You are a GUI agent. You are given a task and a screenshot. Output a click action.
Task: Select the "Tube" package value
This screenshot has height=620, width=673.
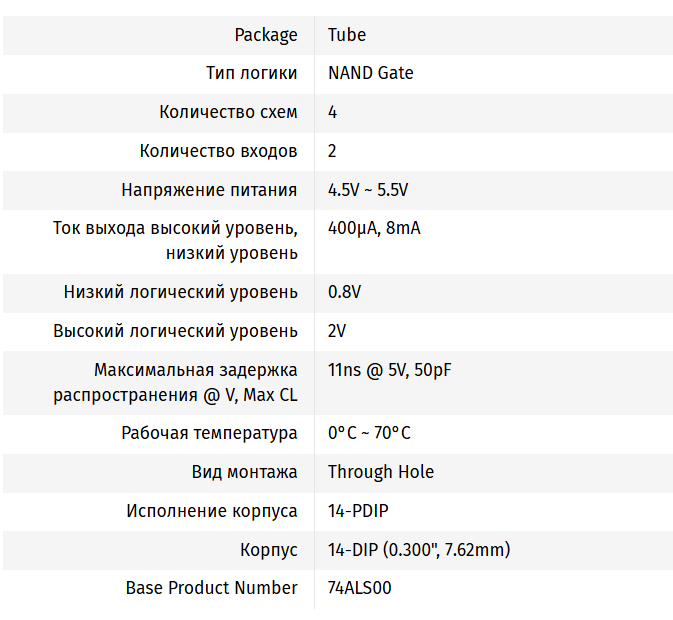click(x=347, y=35)
